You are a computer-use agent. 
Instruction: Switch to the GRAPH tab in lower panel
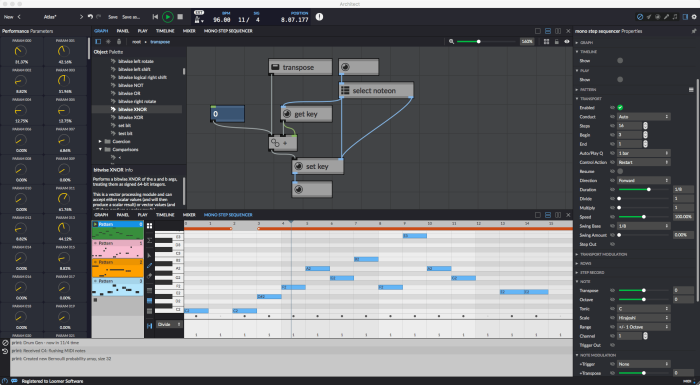point(101,215)
